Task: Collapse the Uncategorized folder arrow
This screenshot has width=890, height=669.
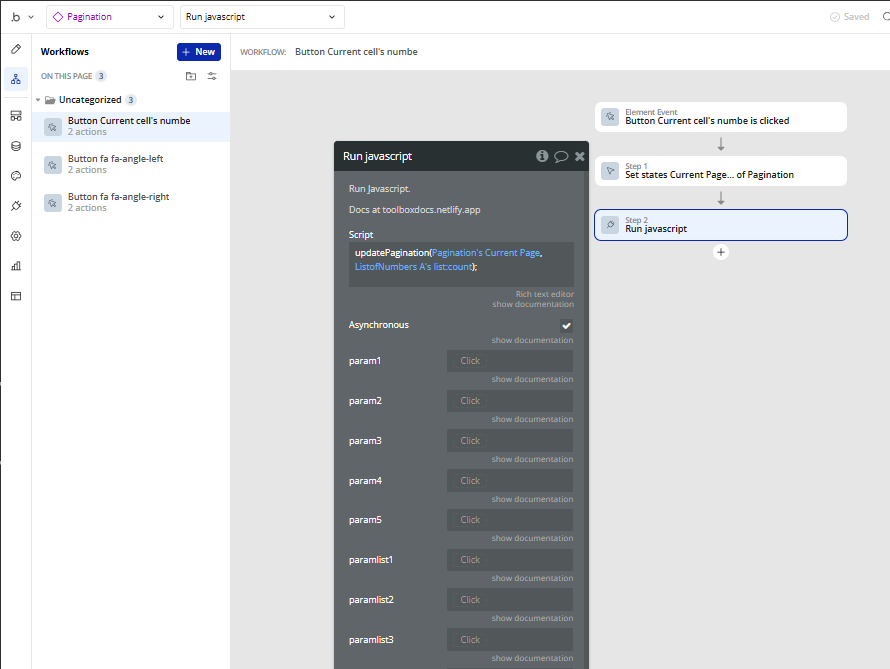Action: pyautogui.click(x=38, y=100)
